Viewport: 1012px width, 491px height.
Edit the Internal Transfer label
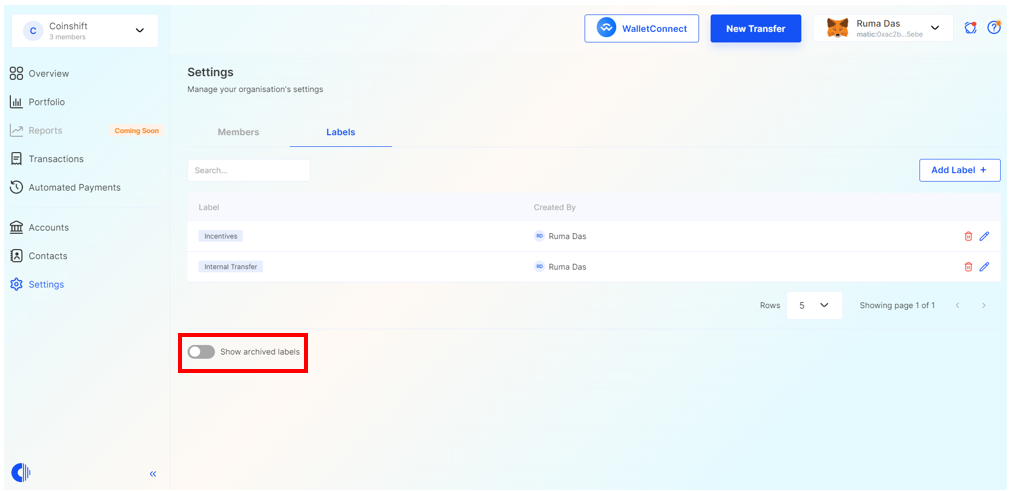pyautogui.click(x=984, y=267)
